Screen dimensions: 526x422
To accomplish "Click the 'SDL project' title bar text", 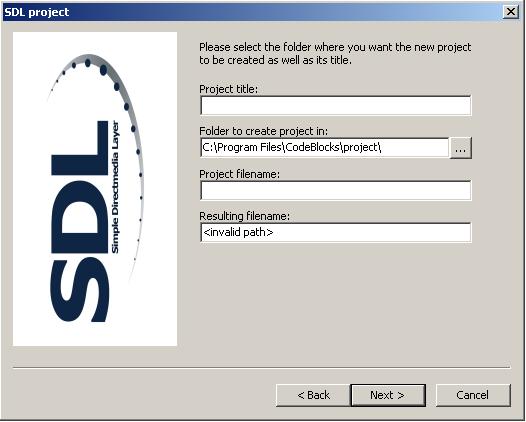I will [37, 12].
